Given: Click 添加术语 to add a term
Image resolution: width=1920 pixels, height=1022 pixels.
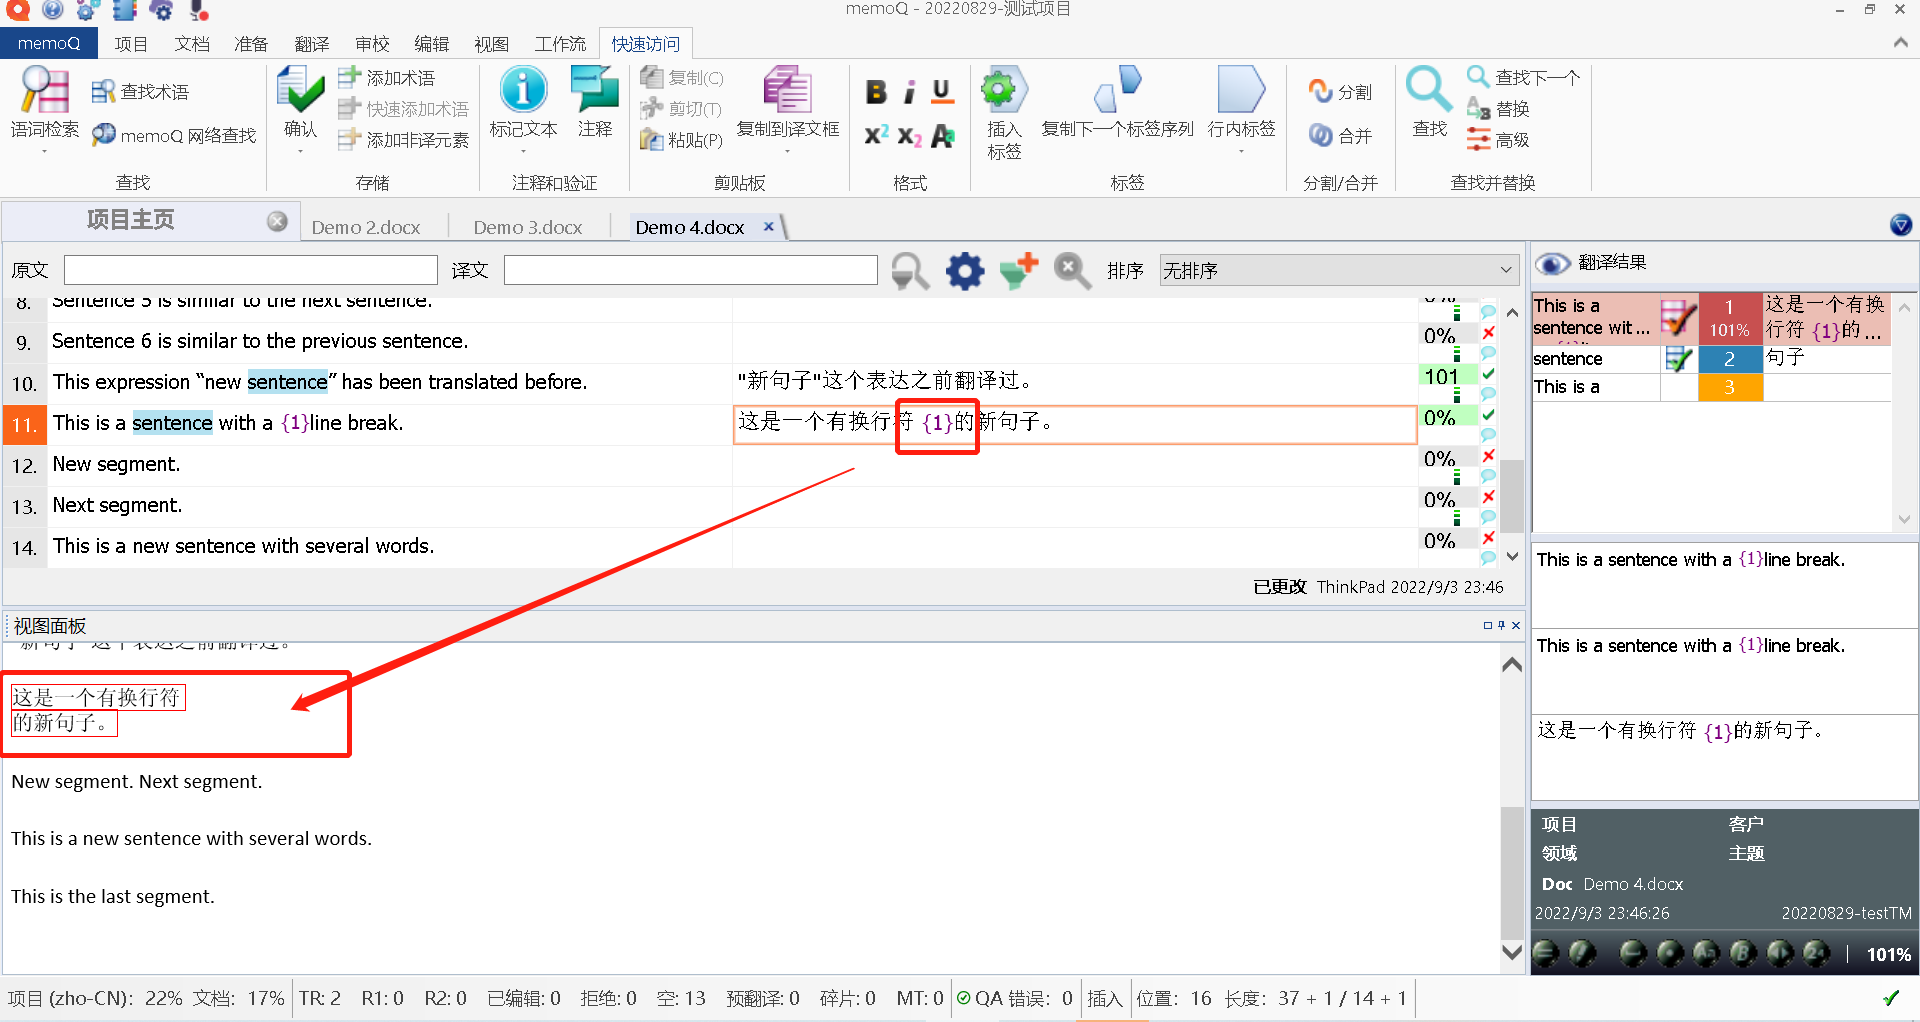Looking at the screenshot, I should click(387, 77).
